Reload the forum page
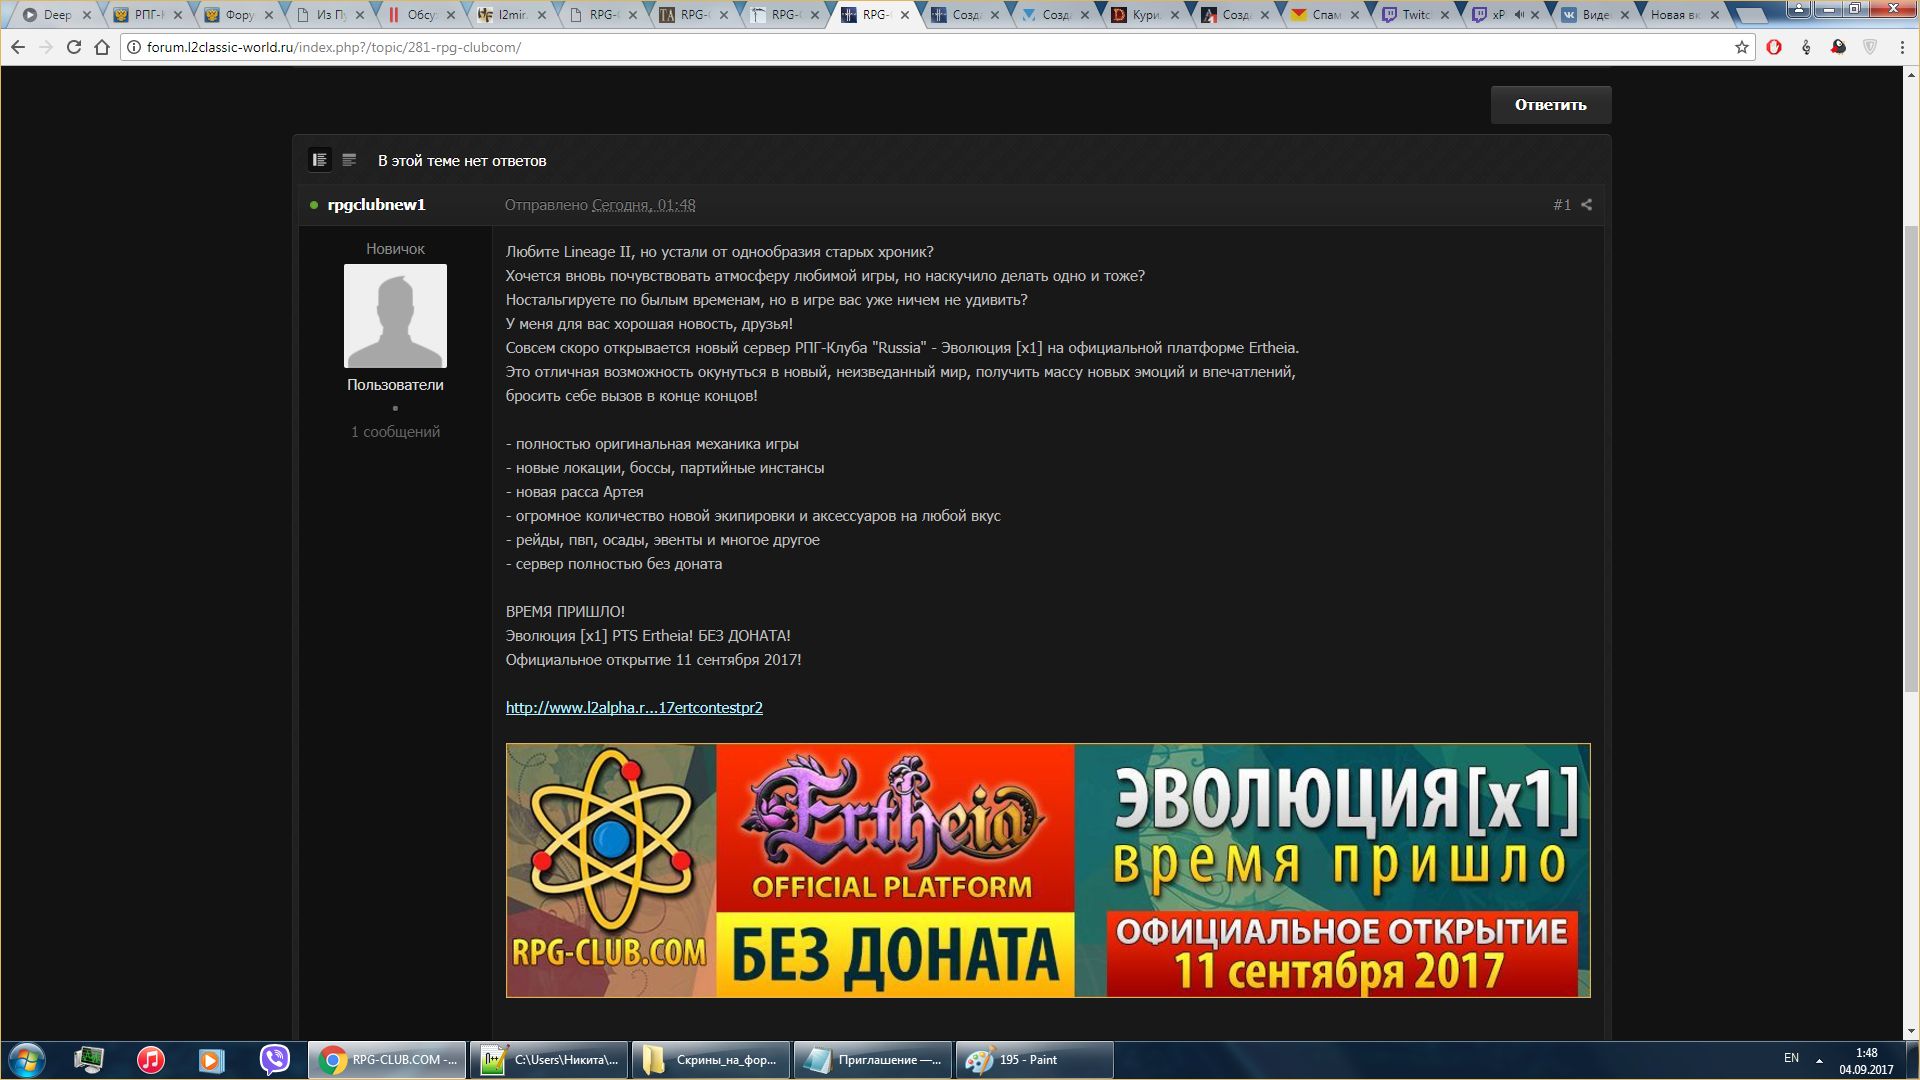This screenshot has height=1080, width=1920. 73,47
